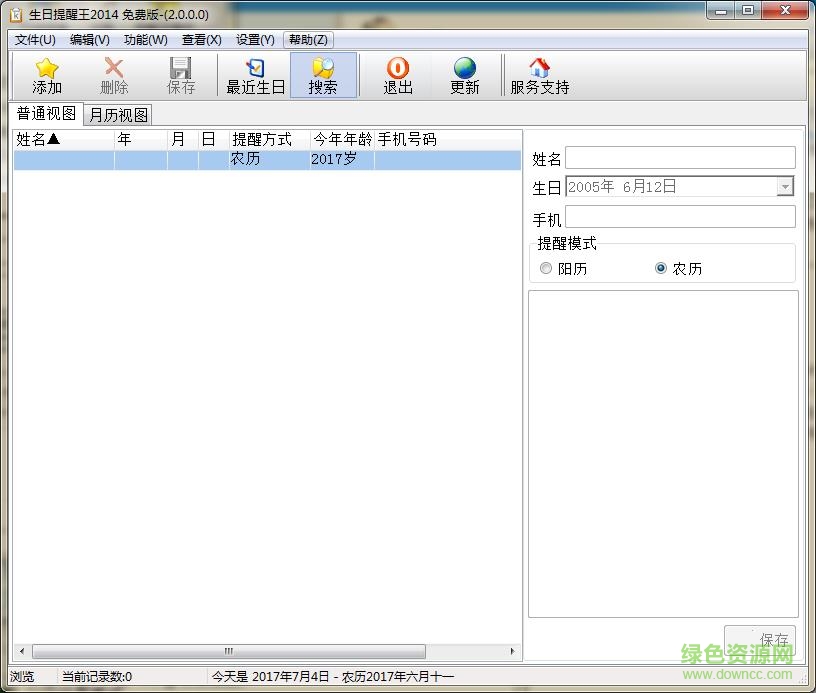Select the 农历 (lunar calendar) radio button
The image size is (816, 693).
[x=660, y=268]
